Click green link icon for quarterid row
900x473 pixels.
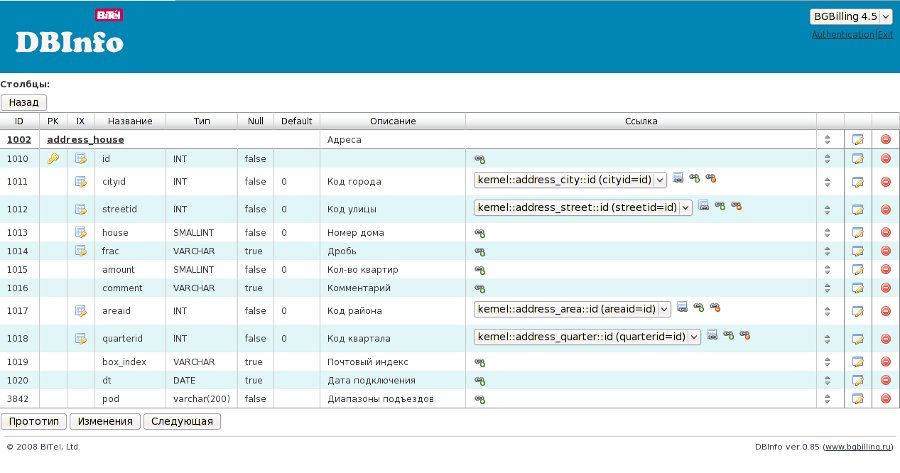click(x=728, y=335)
